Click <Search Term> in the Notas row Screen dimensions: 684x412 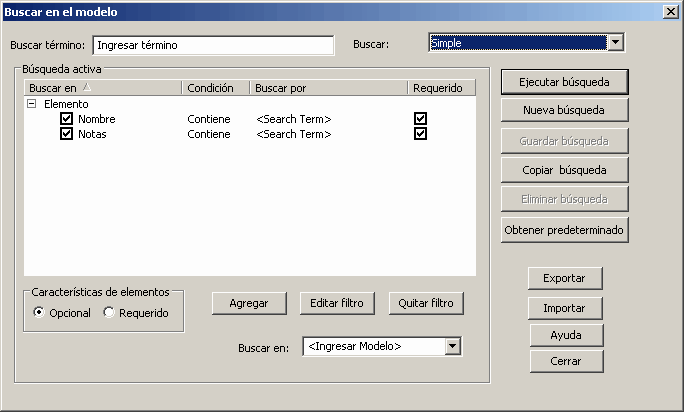[x=294, y=134]
